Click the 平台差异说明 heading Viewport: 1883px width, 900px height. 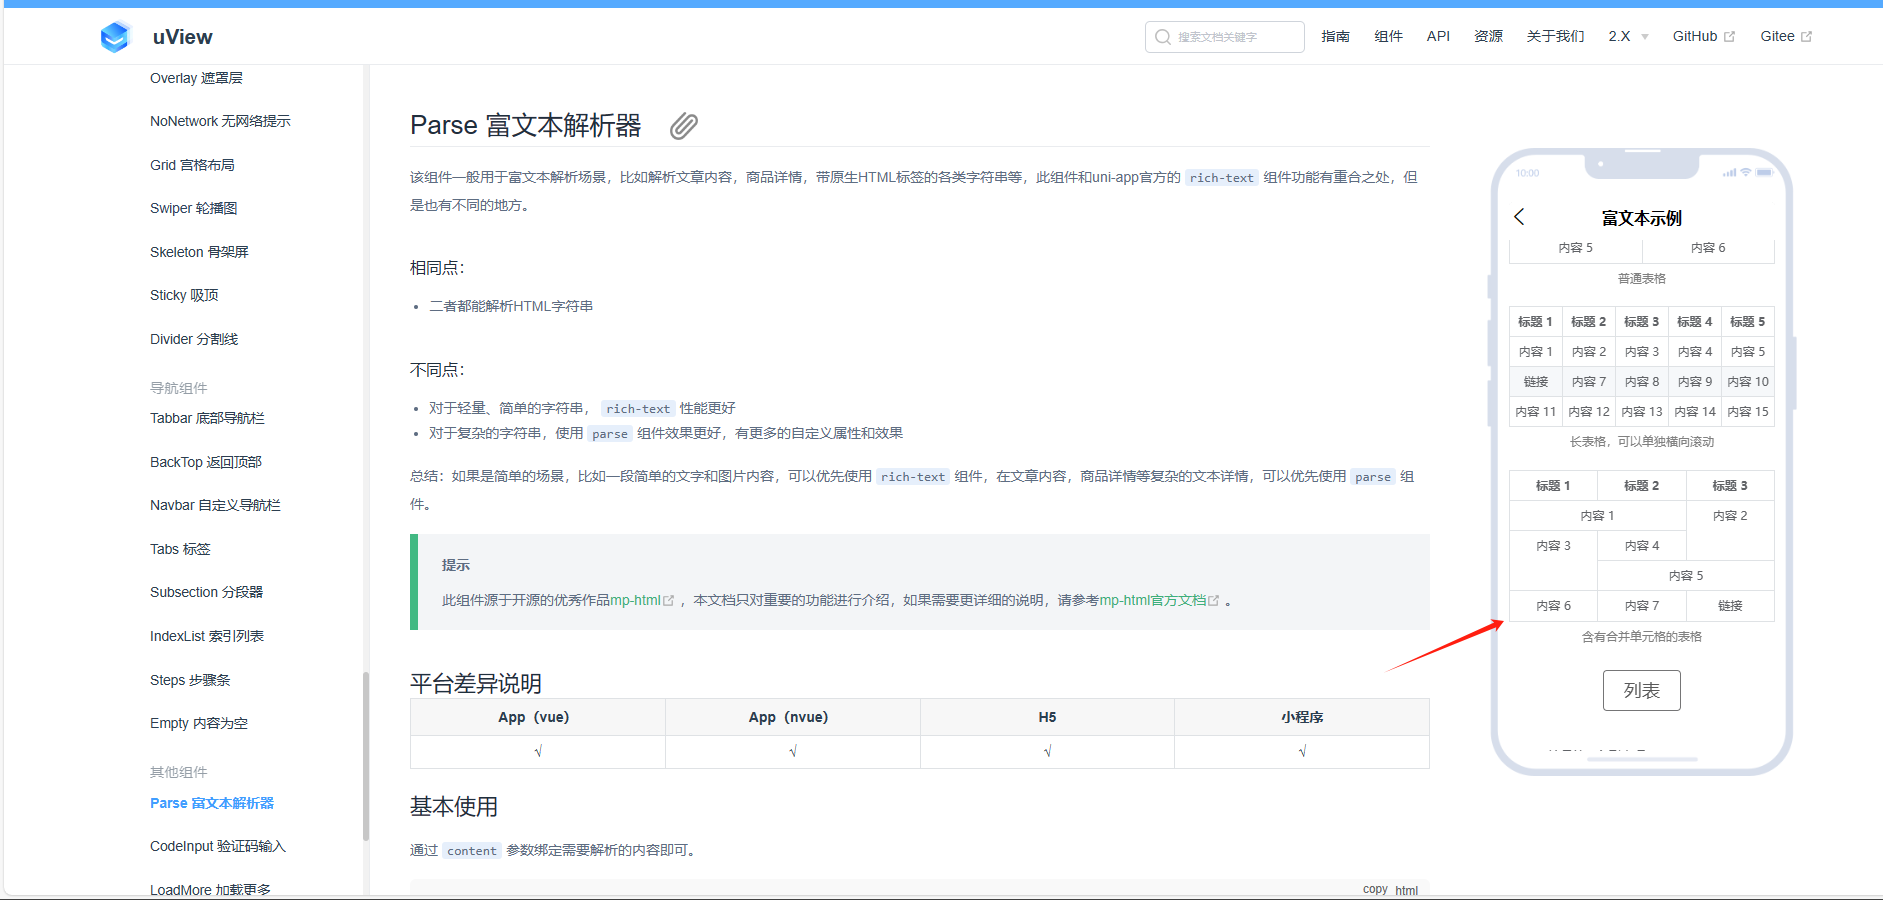pyautogui.click(x=476, y=683)
